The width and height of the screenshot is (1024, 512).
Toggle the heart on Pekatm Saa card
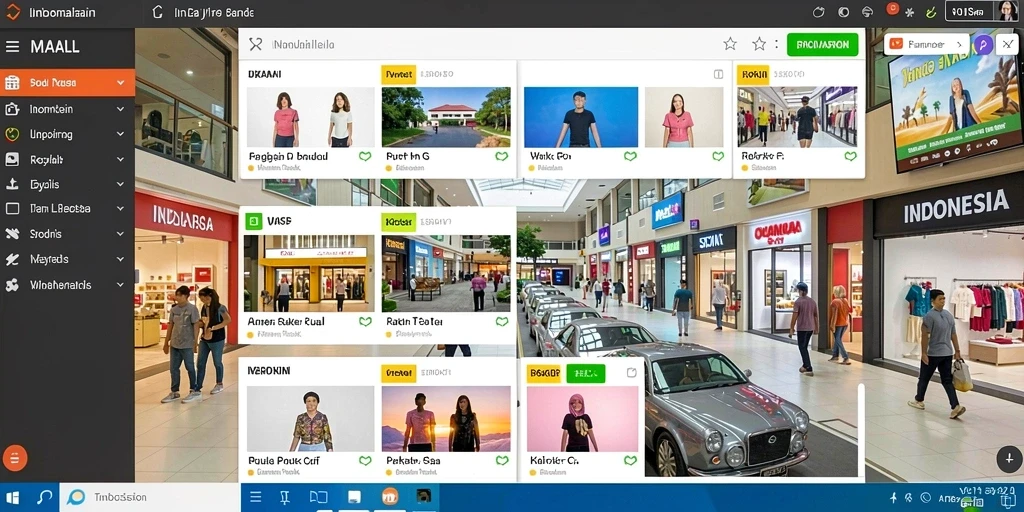[x=502, y=460]
